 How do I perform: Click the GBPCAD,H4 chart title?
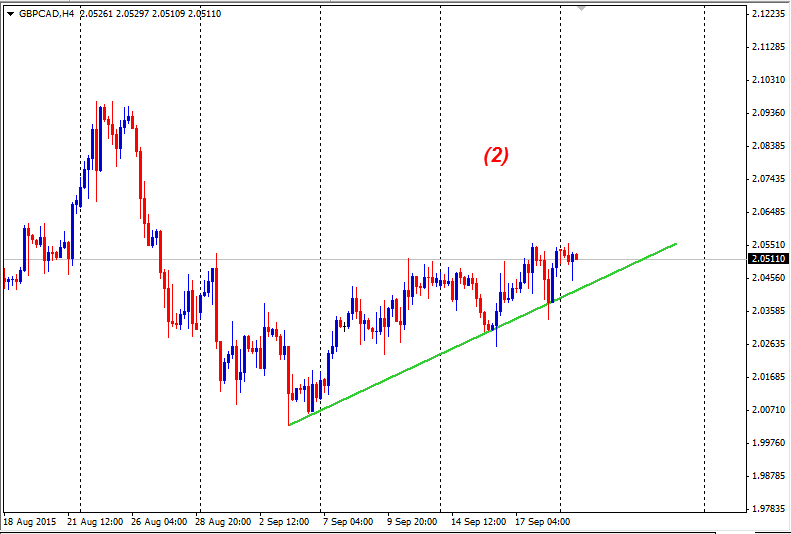pos(46,14)
